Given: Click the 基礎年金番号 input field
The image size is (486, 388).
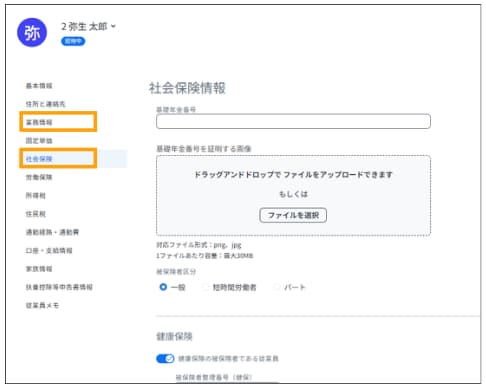Looking at the screenshot, I should pos(293,121).
